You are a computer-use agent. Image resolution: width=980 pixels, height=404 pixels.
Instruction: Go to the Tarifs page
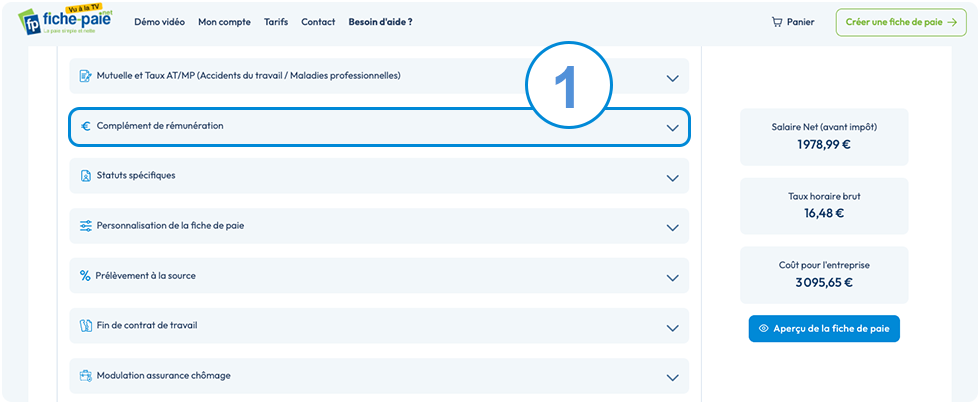pyautogui.click(x=276, y=22)
